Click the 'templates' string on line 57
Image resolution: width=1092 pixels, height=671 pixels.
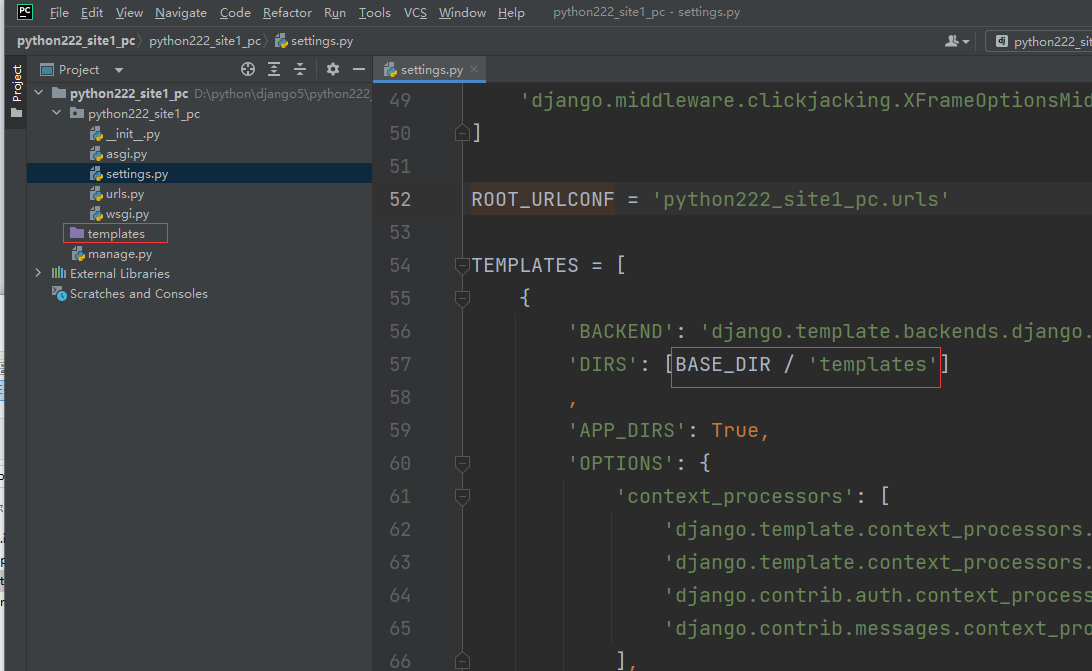(873, 364)
